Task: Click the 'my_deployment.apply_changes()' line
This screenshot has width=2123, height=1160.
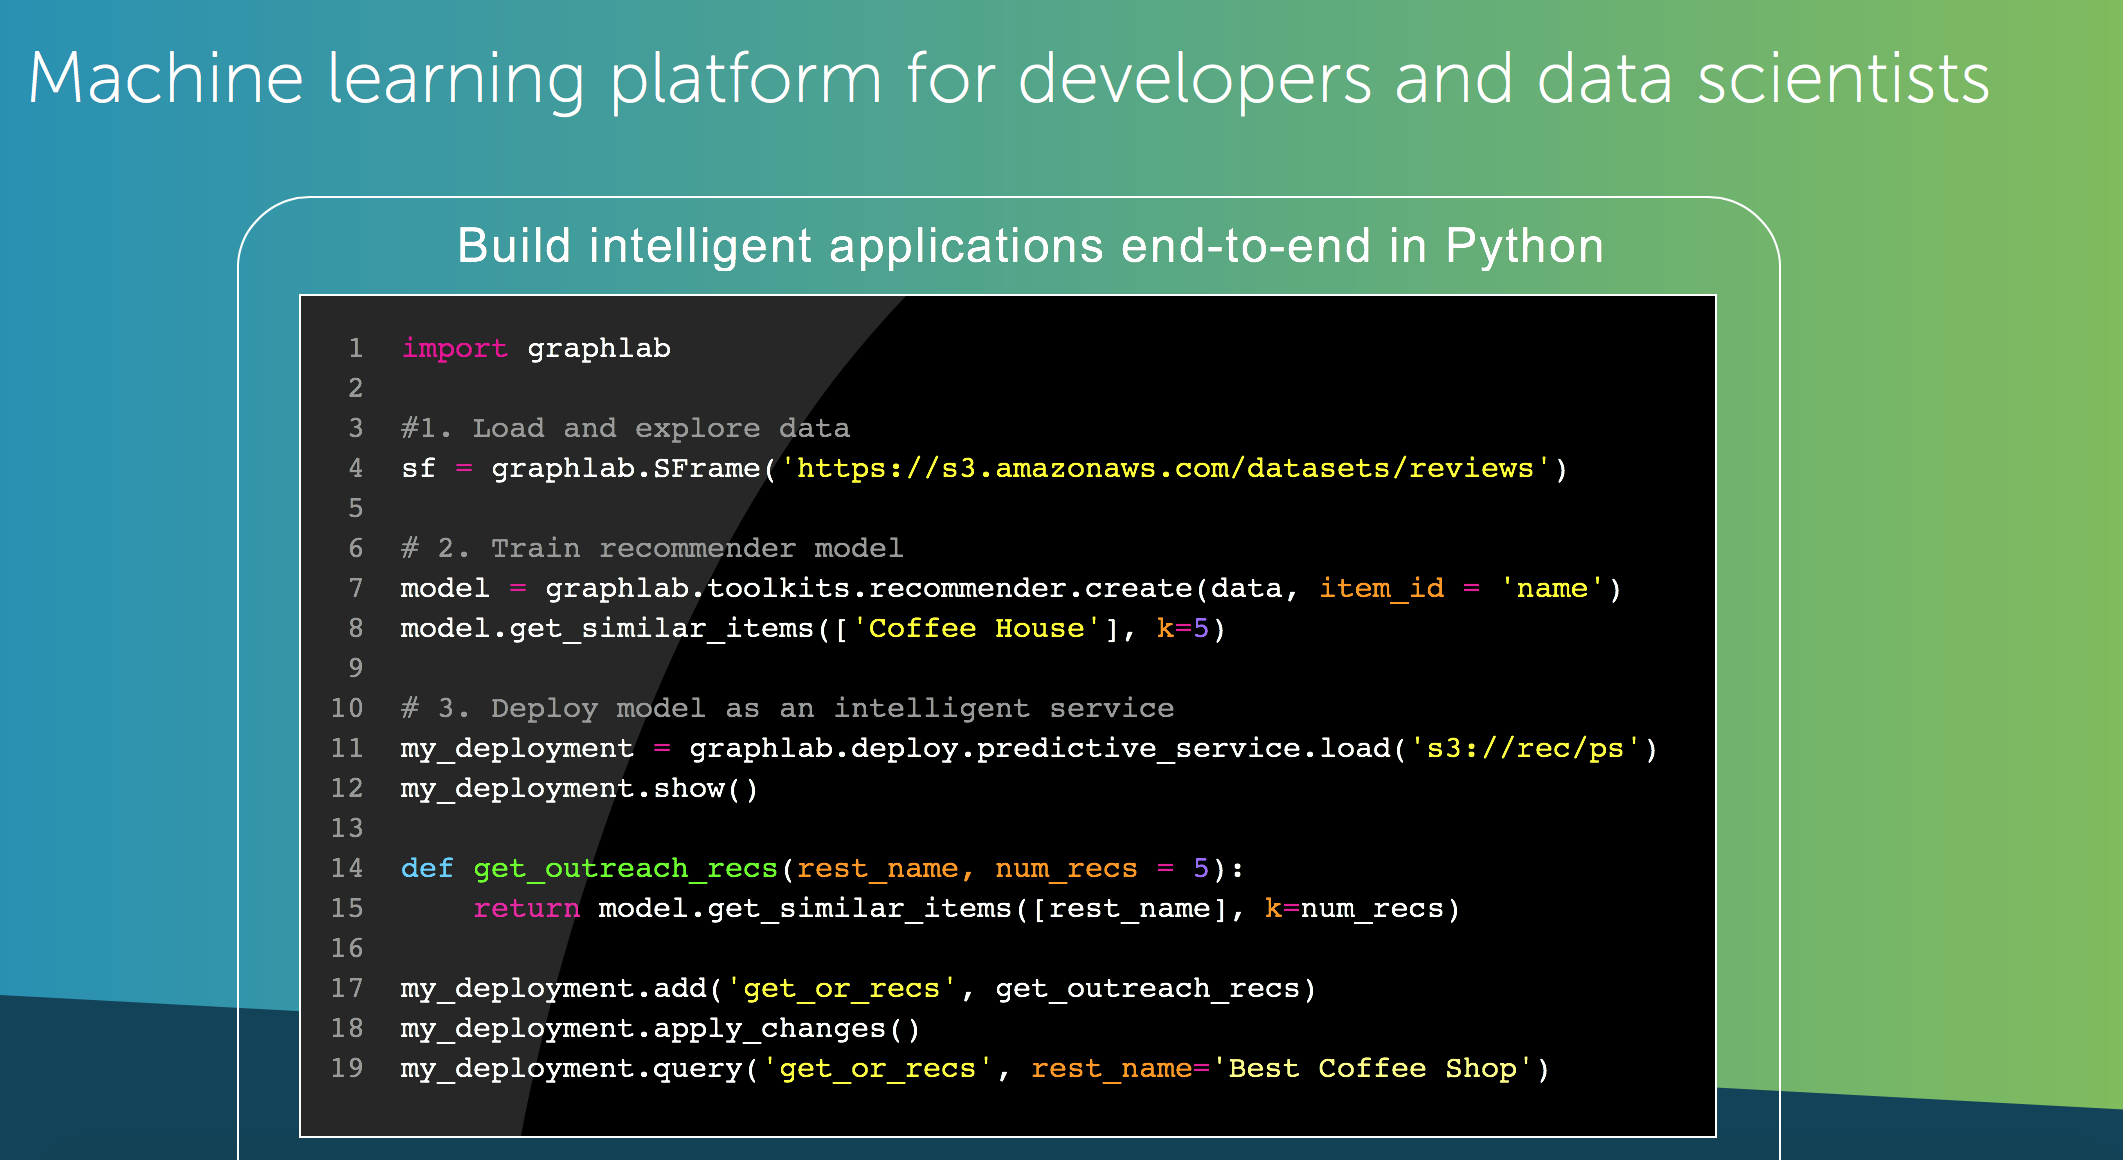Action: click(x=660, y=1029)
